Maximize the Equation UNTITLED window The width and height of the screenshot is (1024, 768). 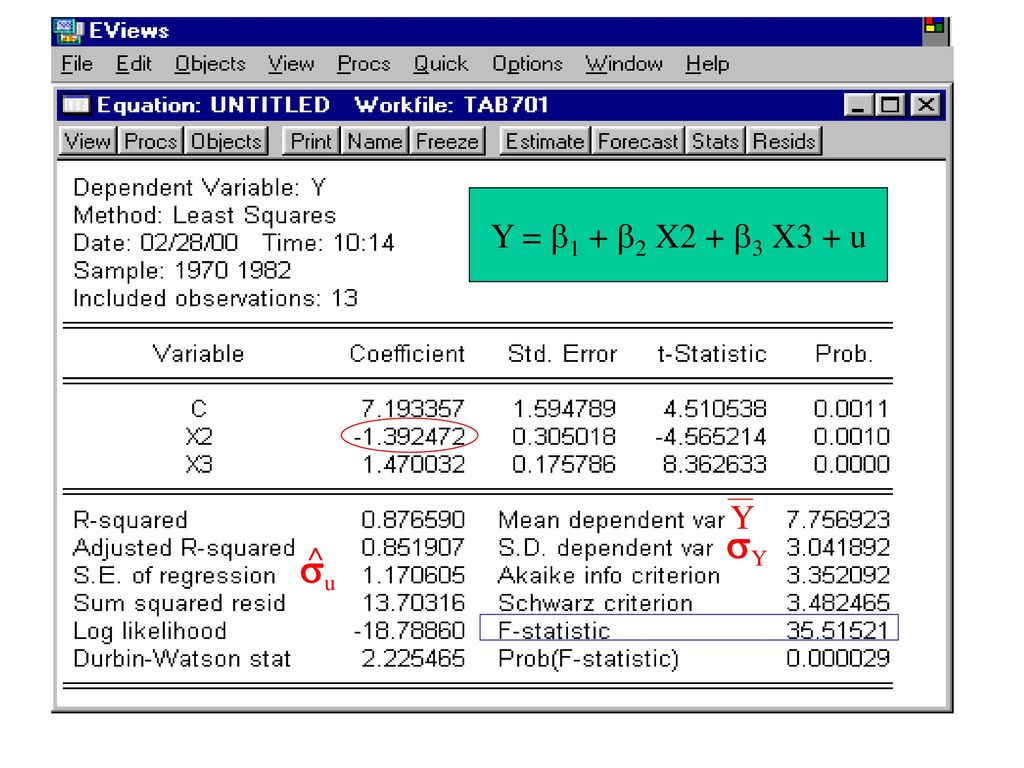(890, 105)
